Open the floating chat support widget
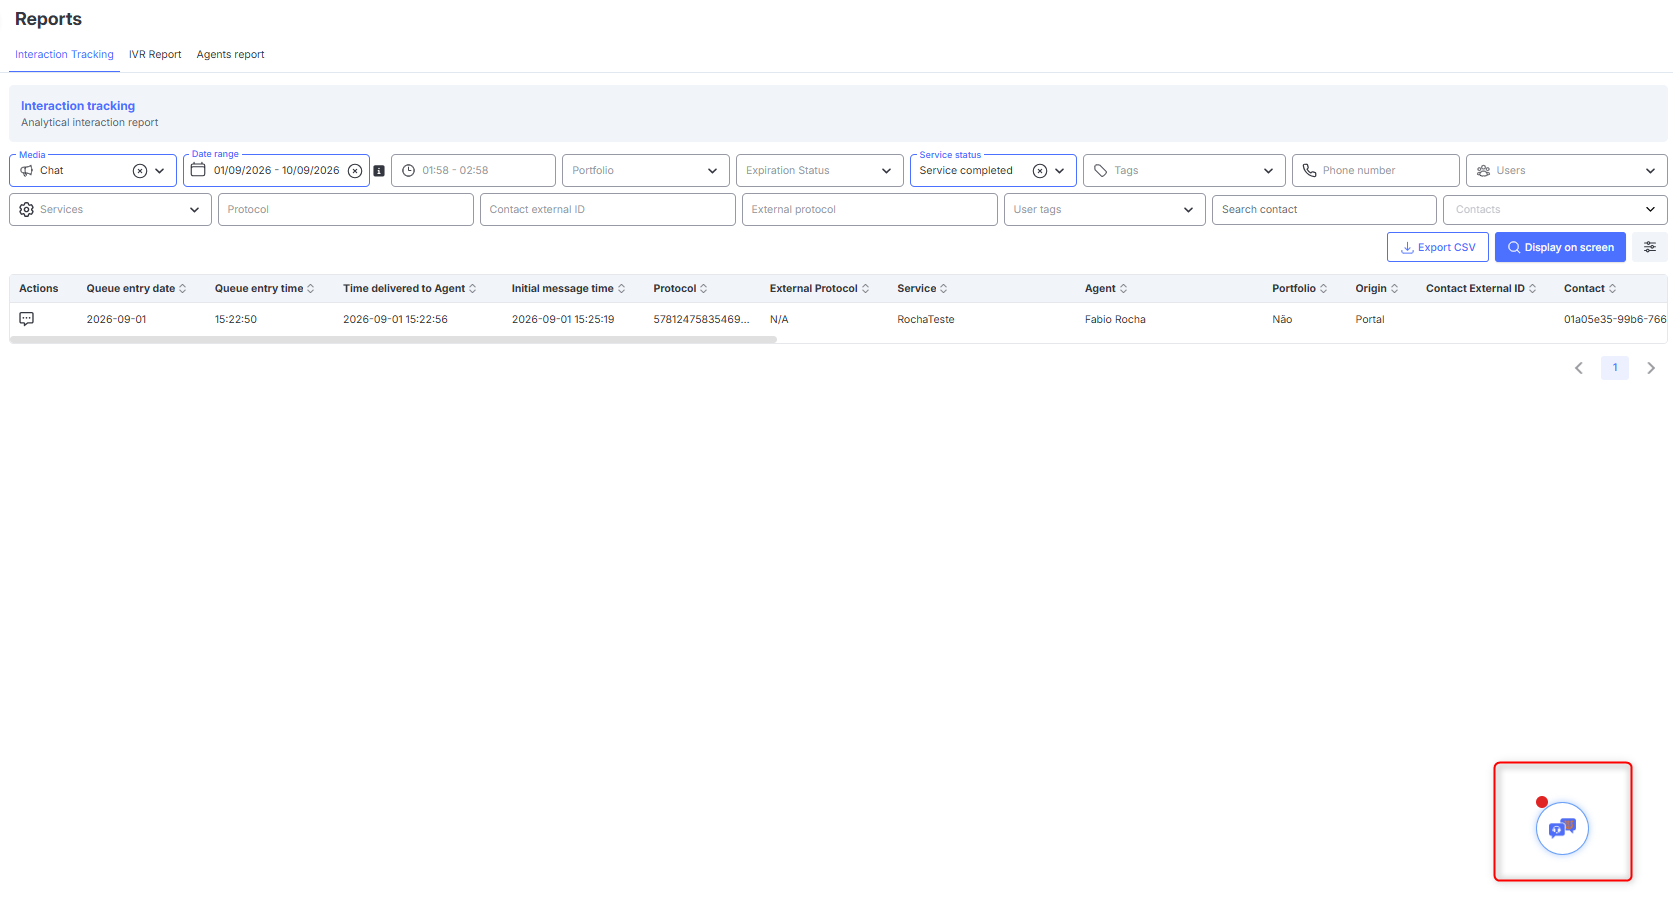The height and width of the screenshot is (922, 1673). pyautogui.click(x=1562, y=828)
